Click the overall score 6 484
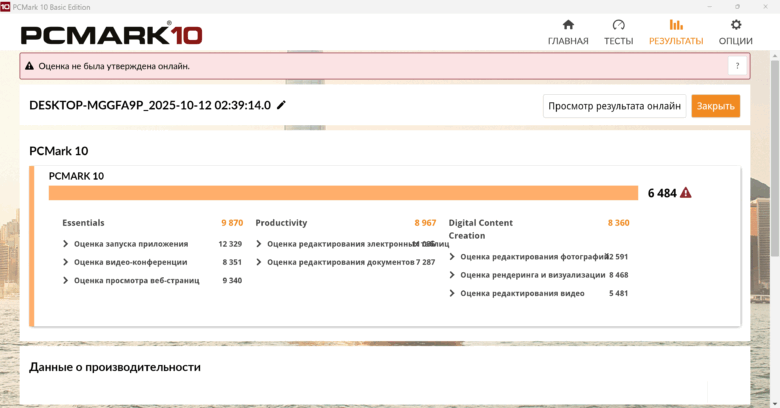The height and width of the screenshot is (408, 780). pos(662,193)
